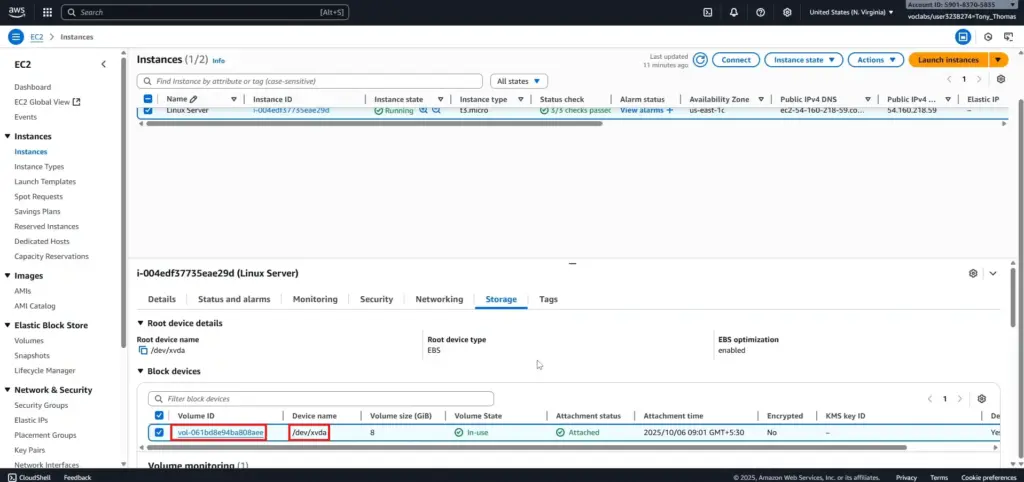The height and width of the screenshot is (482, 1024).
Task: Open the help question mark menu
Action: 761,12
